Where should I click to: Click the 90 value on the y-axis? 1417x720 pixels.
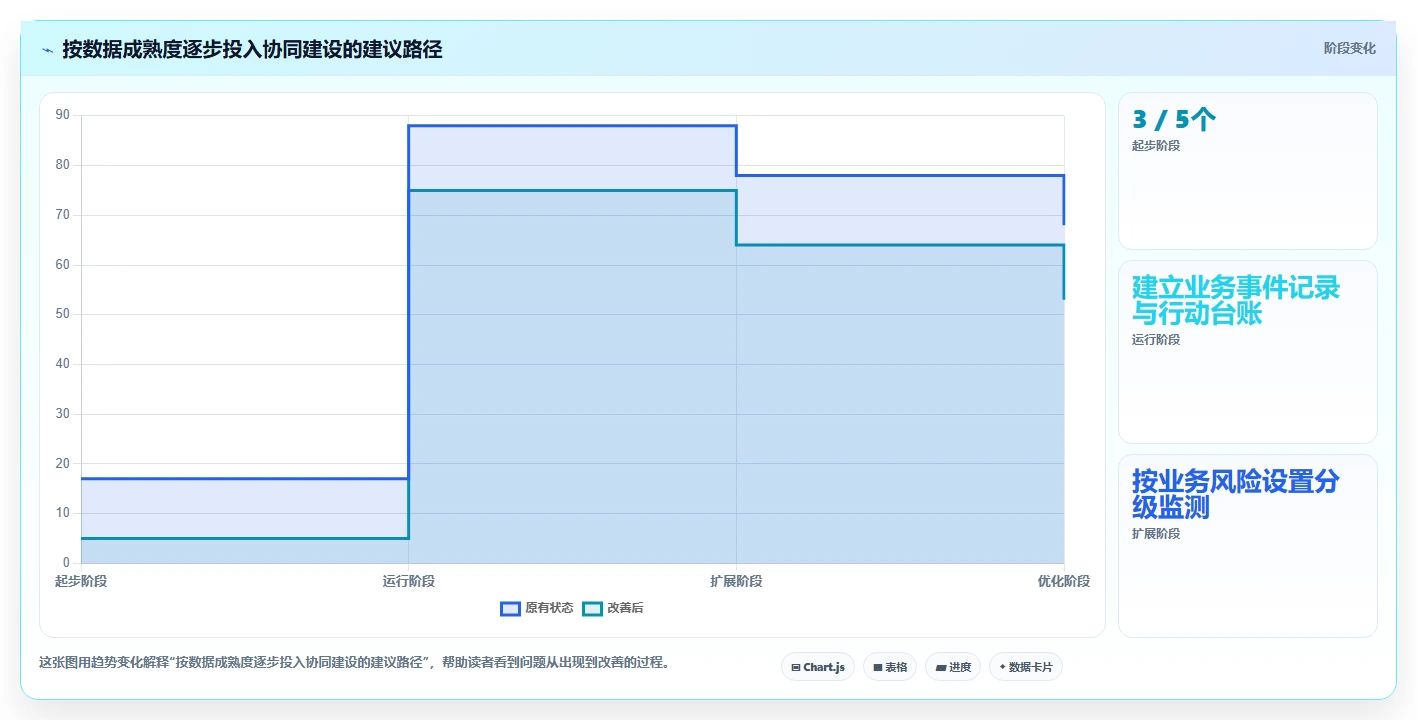[63, 115]
